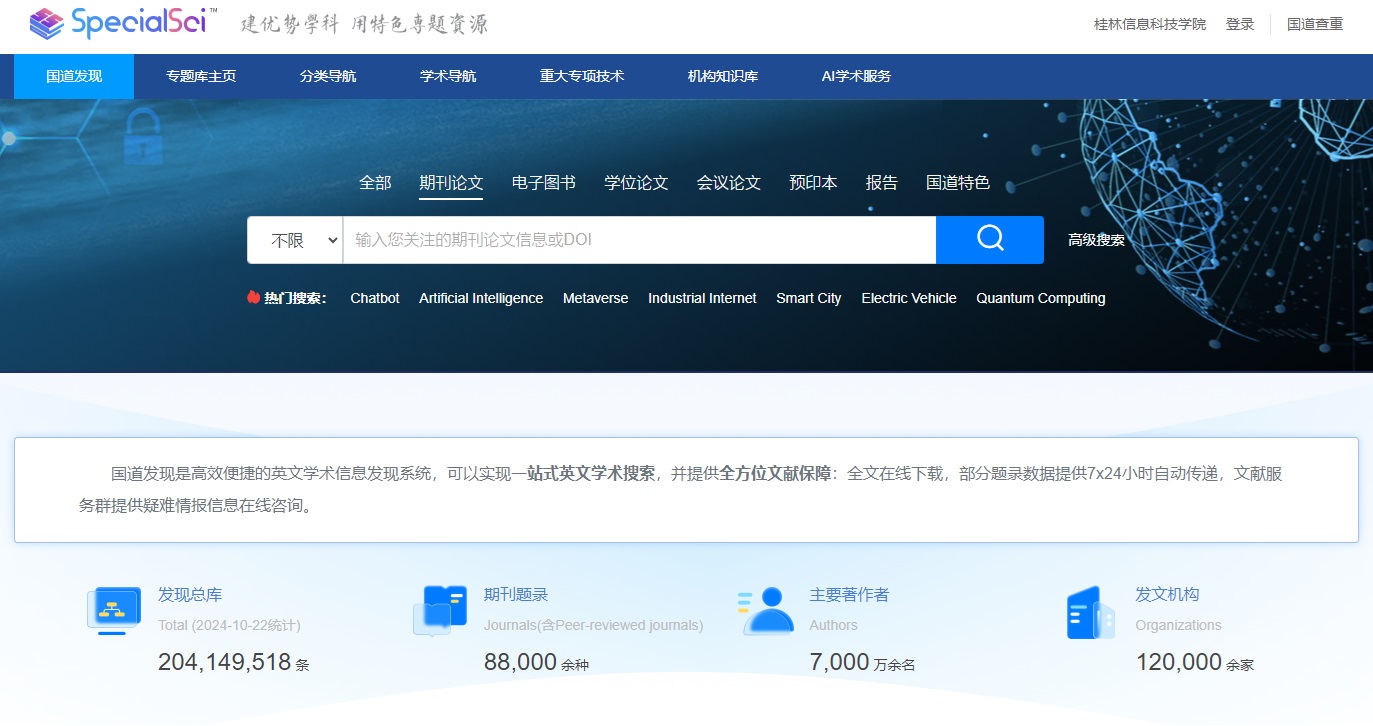This screenshot has width=1373, height=726.
Task: Open the AI学术服务 menu item
Action: tap(856, 77)
